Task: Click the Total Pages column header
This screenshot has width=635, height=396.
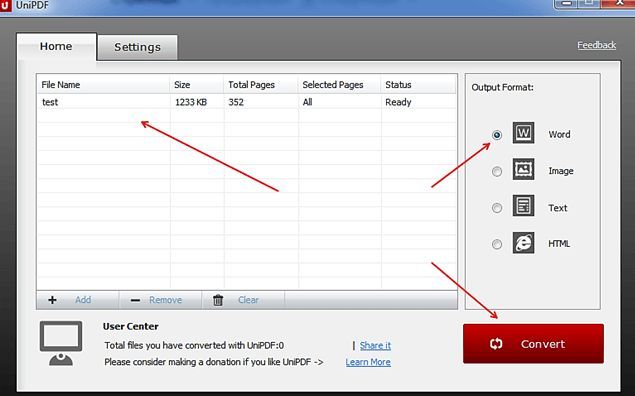Action: [x=261, y=85]
